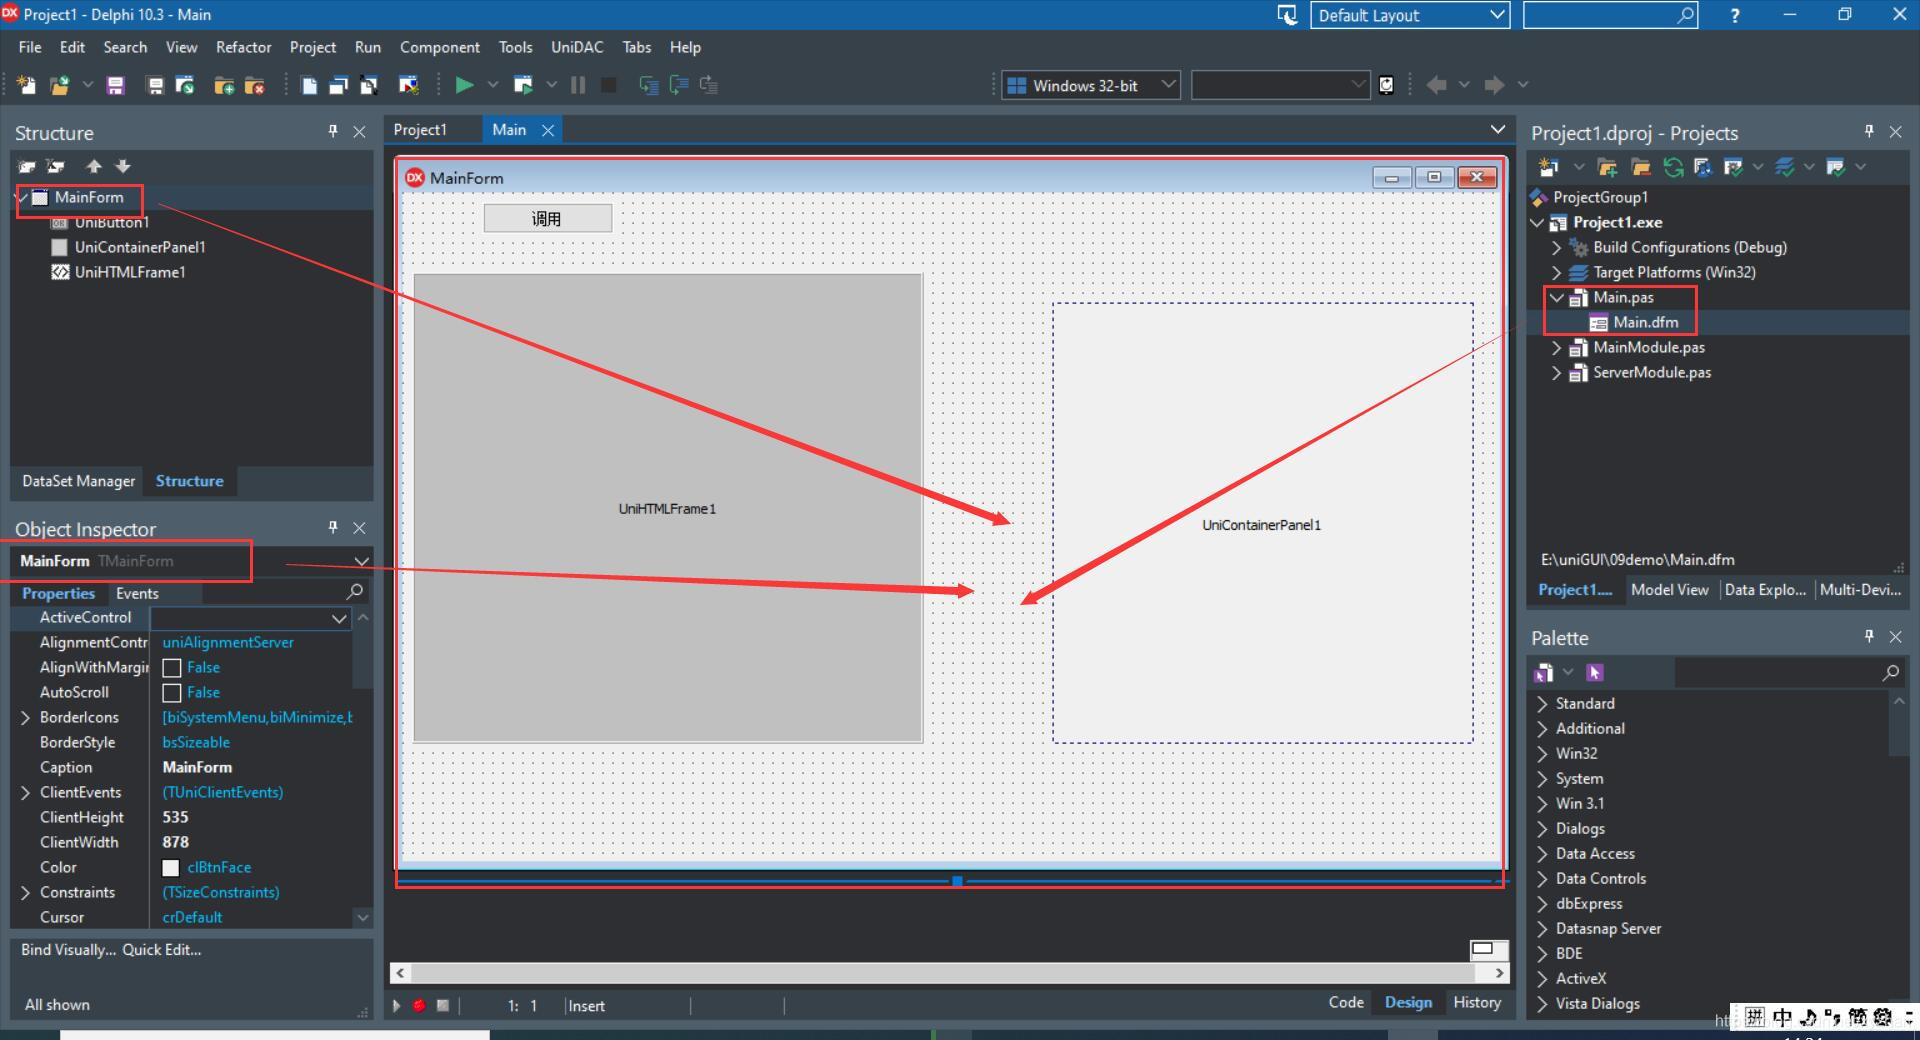The width and height of the screenshot is (1920, 1040).
Task: Click the 调用 button on the form
Action: [547, 218]
